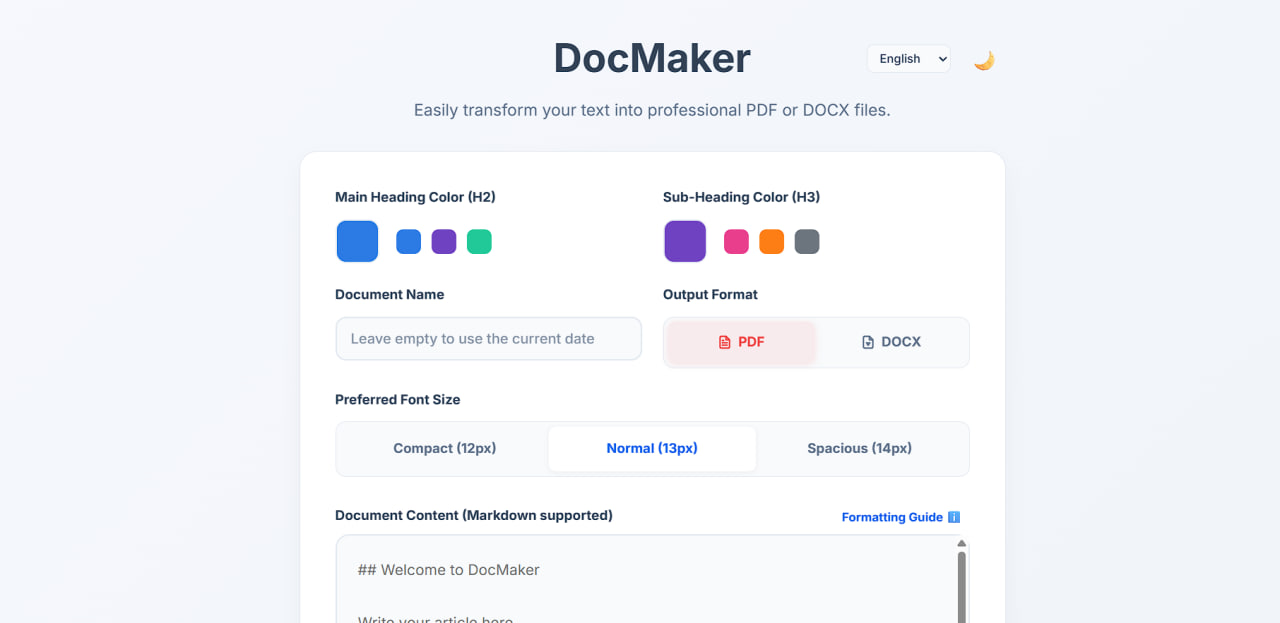The image size is (1280, 623).
Task: Click the Document Name input field
Action: (x=488, y=339)
